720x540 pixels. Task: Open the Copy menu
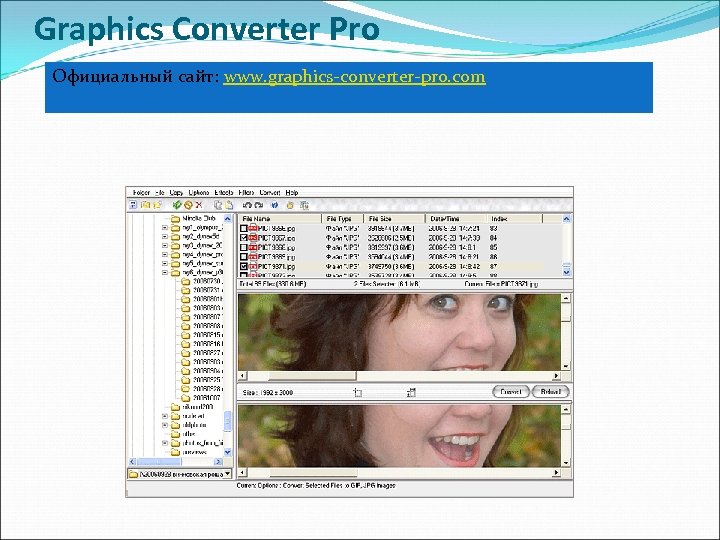tap(176, 192)
